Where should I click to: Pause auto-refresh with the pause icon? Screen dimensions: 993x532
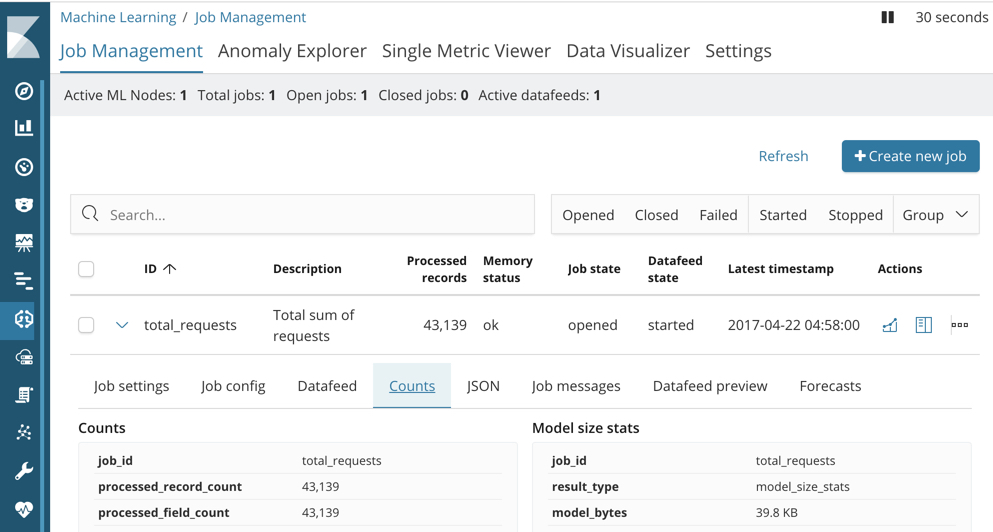point(887,17)
